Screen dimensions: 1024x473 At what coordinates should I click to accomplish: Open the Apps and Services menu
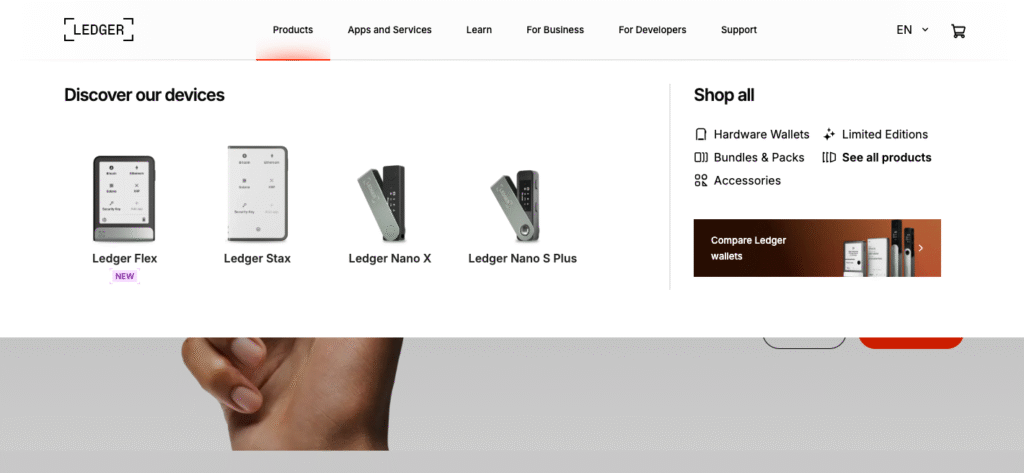(x=389, y=30)
